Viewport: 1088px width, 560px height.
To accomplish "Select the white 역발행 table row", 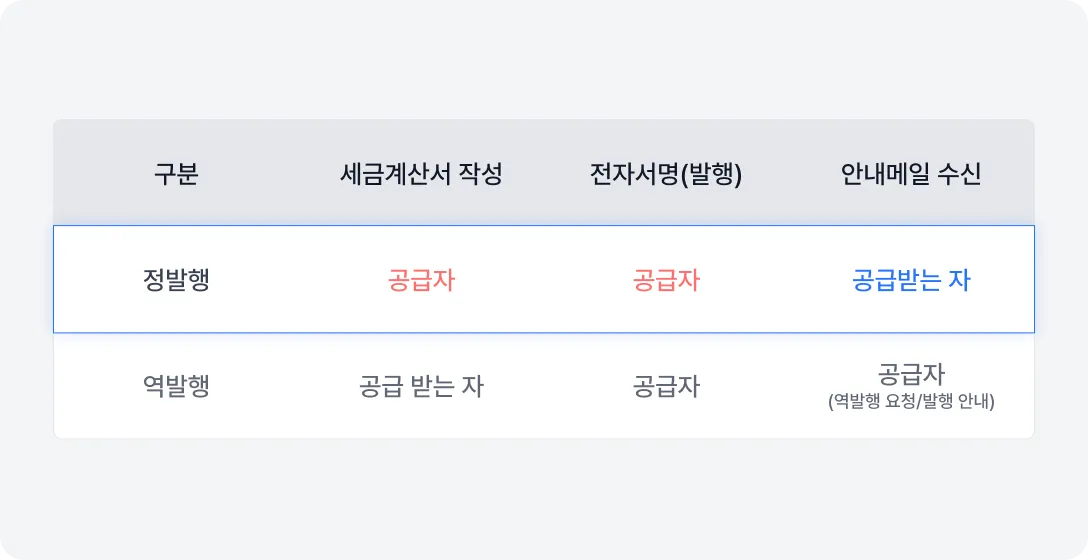I will coord(543,420).
